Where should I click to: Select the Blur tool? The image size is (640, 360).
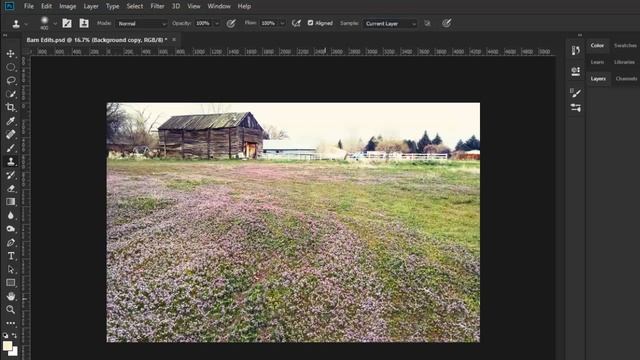click(x=11, y=215)
